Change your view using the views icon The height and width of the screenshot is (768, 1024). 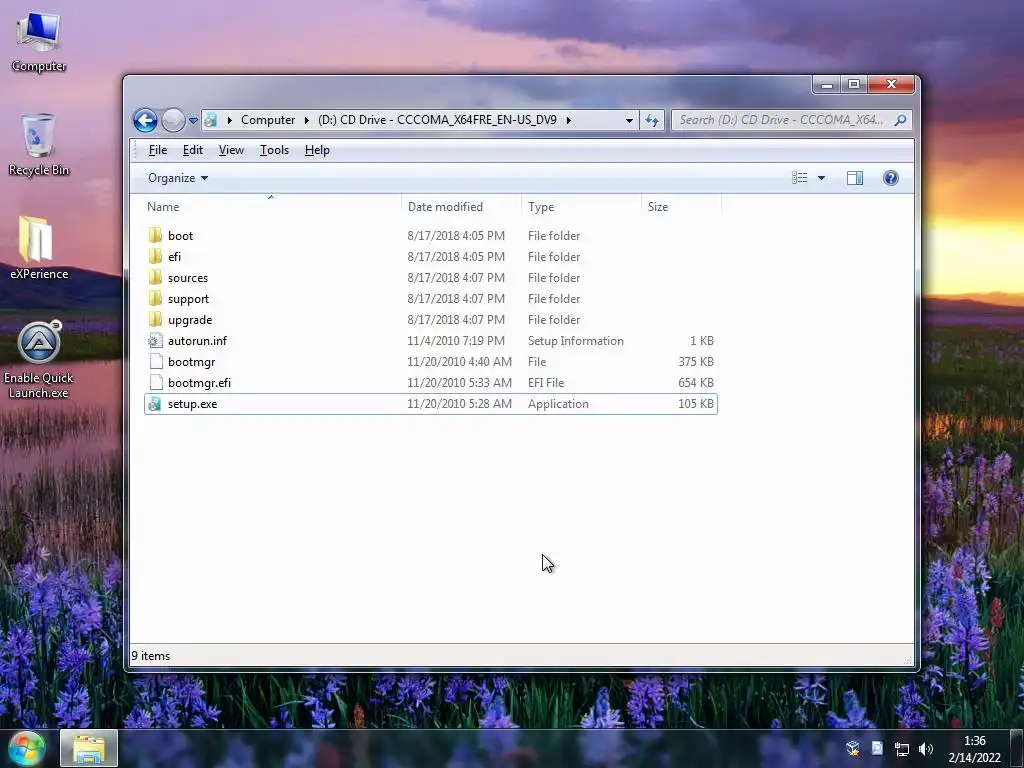click(799, 178)
